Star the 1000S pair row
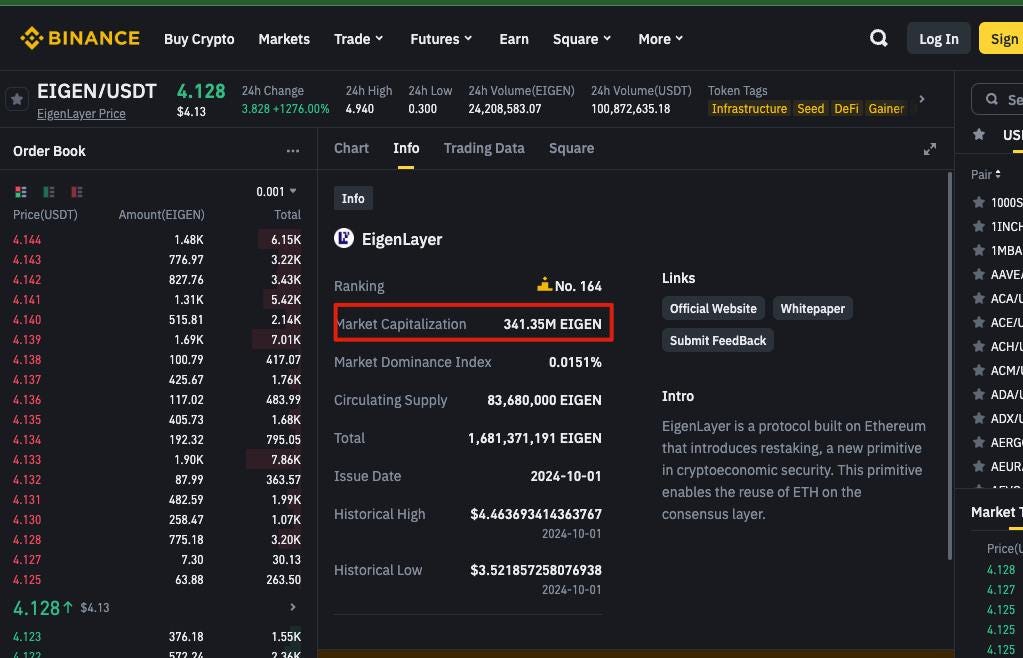 979,202
